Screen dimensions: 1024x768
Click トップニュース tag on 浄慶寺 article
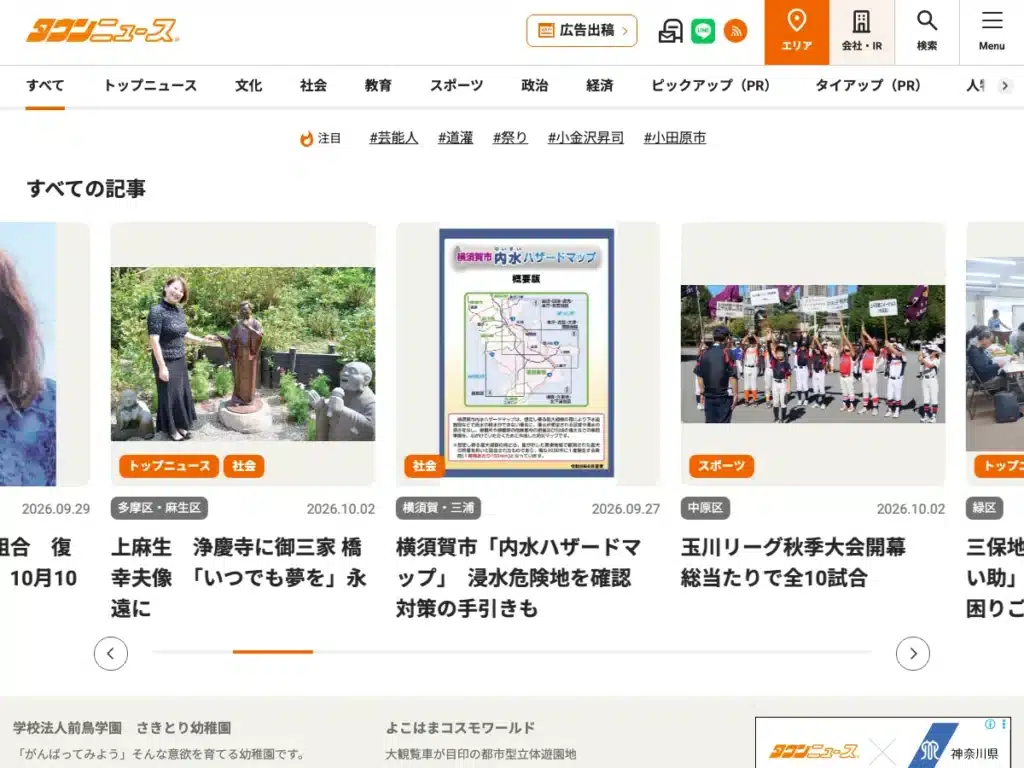tap(169, 466)
